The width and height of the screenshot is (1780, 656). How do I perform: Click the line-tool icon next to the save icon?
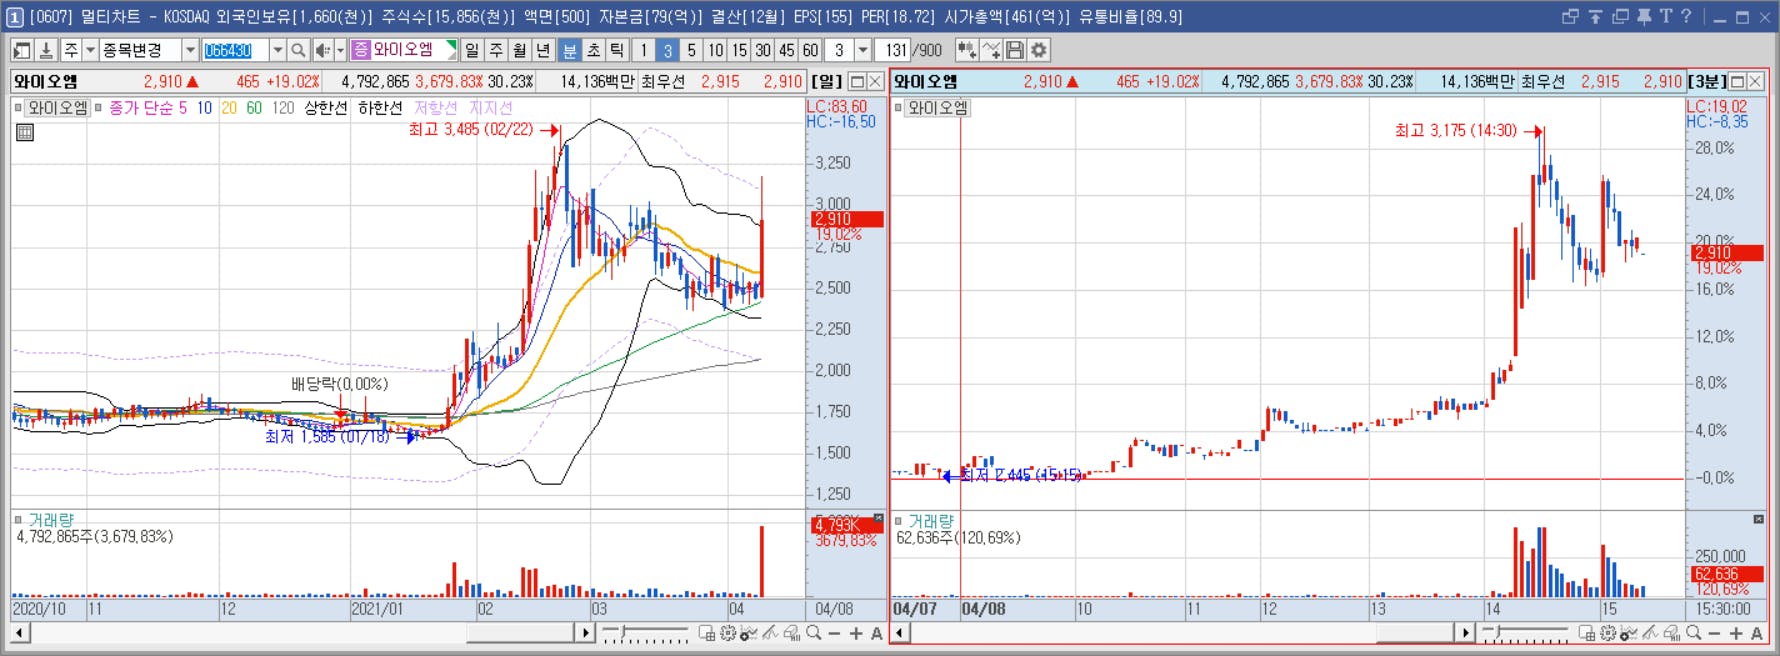click(991, 50)
